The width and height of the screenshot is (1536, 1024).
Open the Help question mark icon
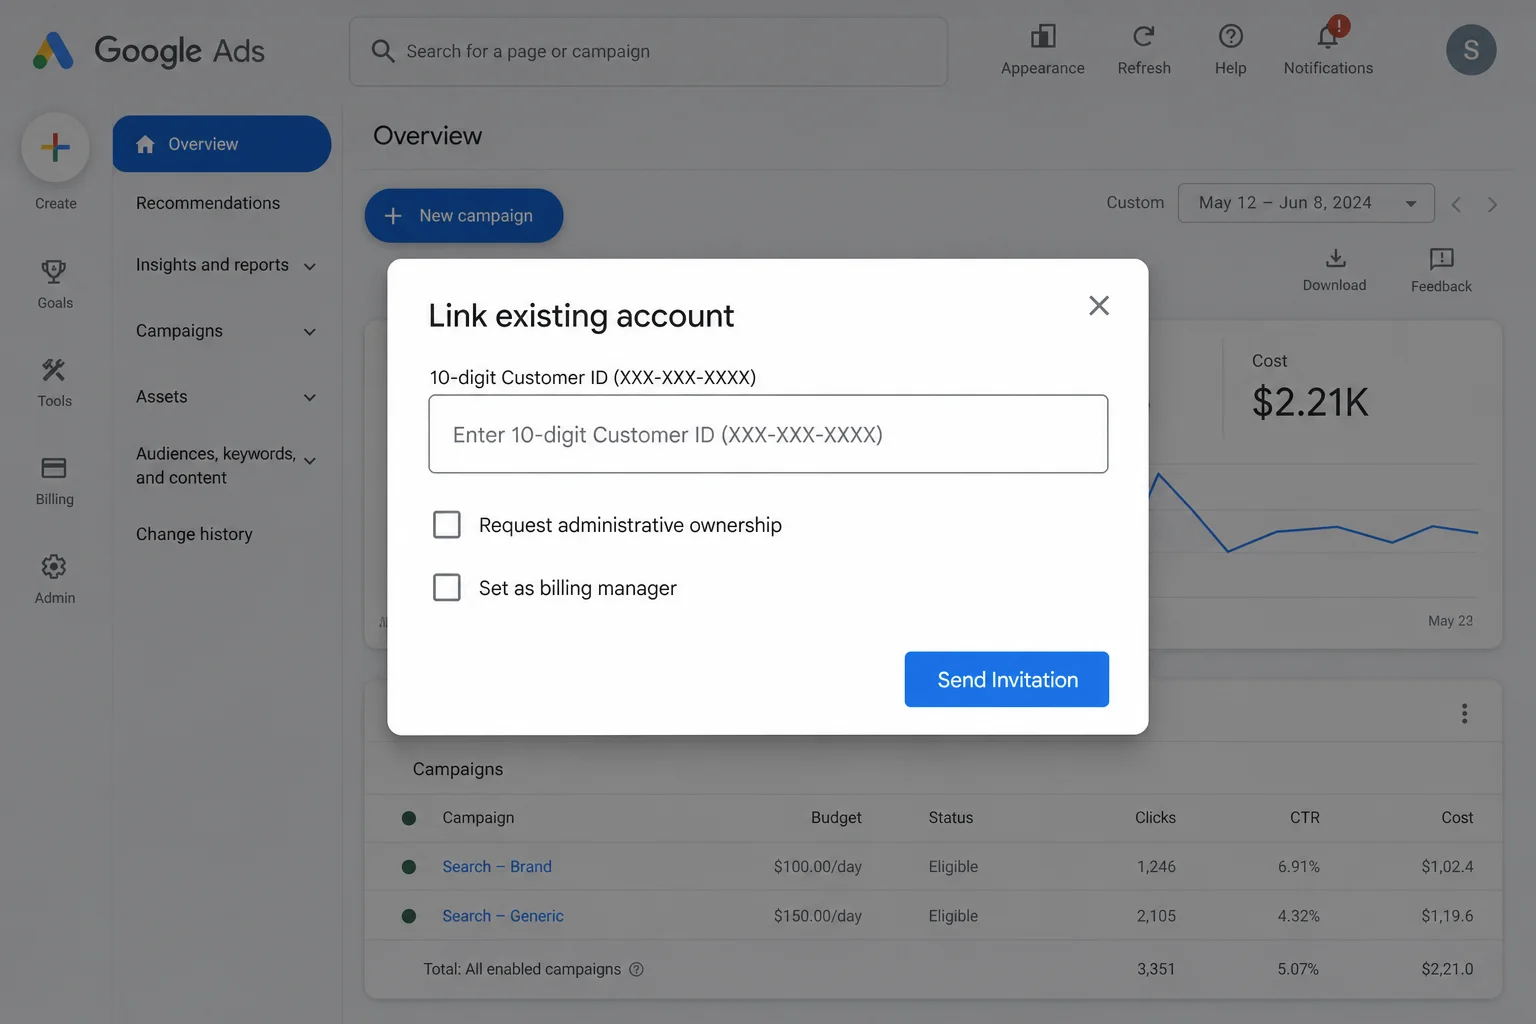1231,37
